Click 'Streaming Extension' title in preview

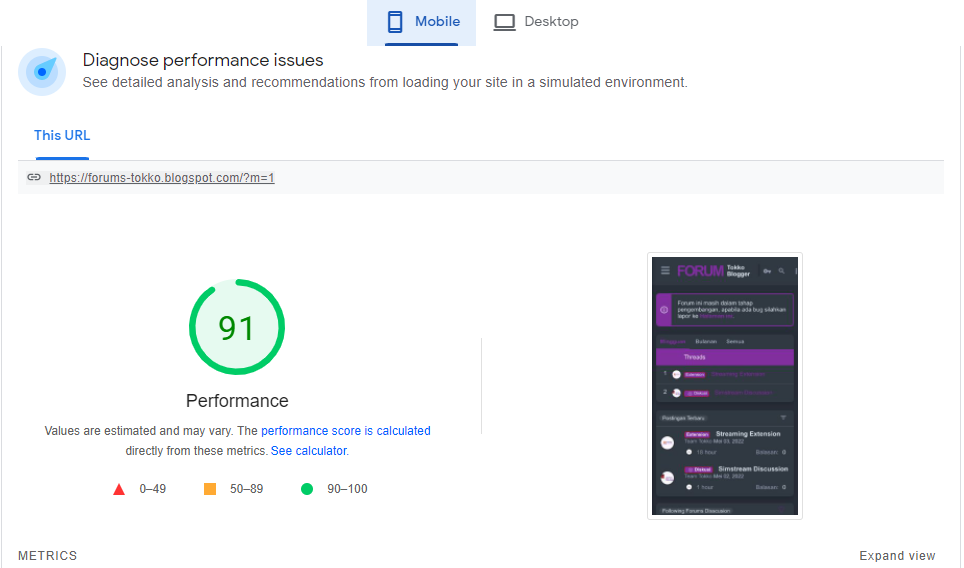[x=748, y=434]
